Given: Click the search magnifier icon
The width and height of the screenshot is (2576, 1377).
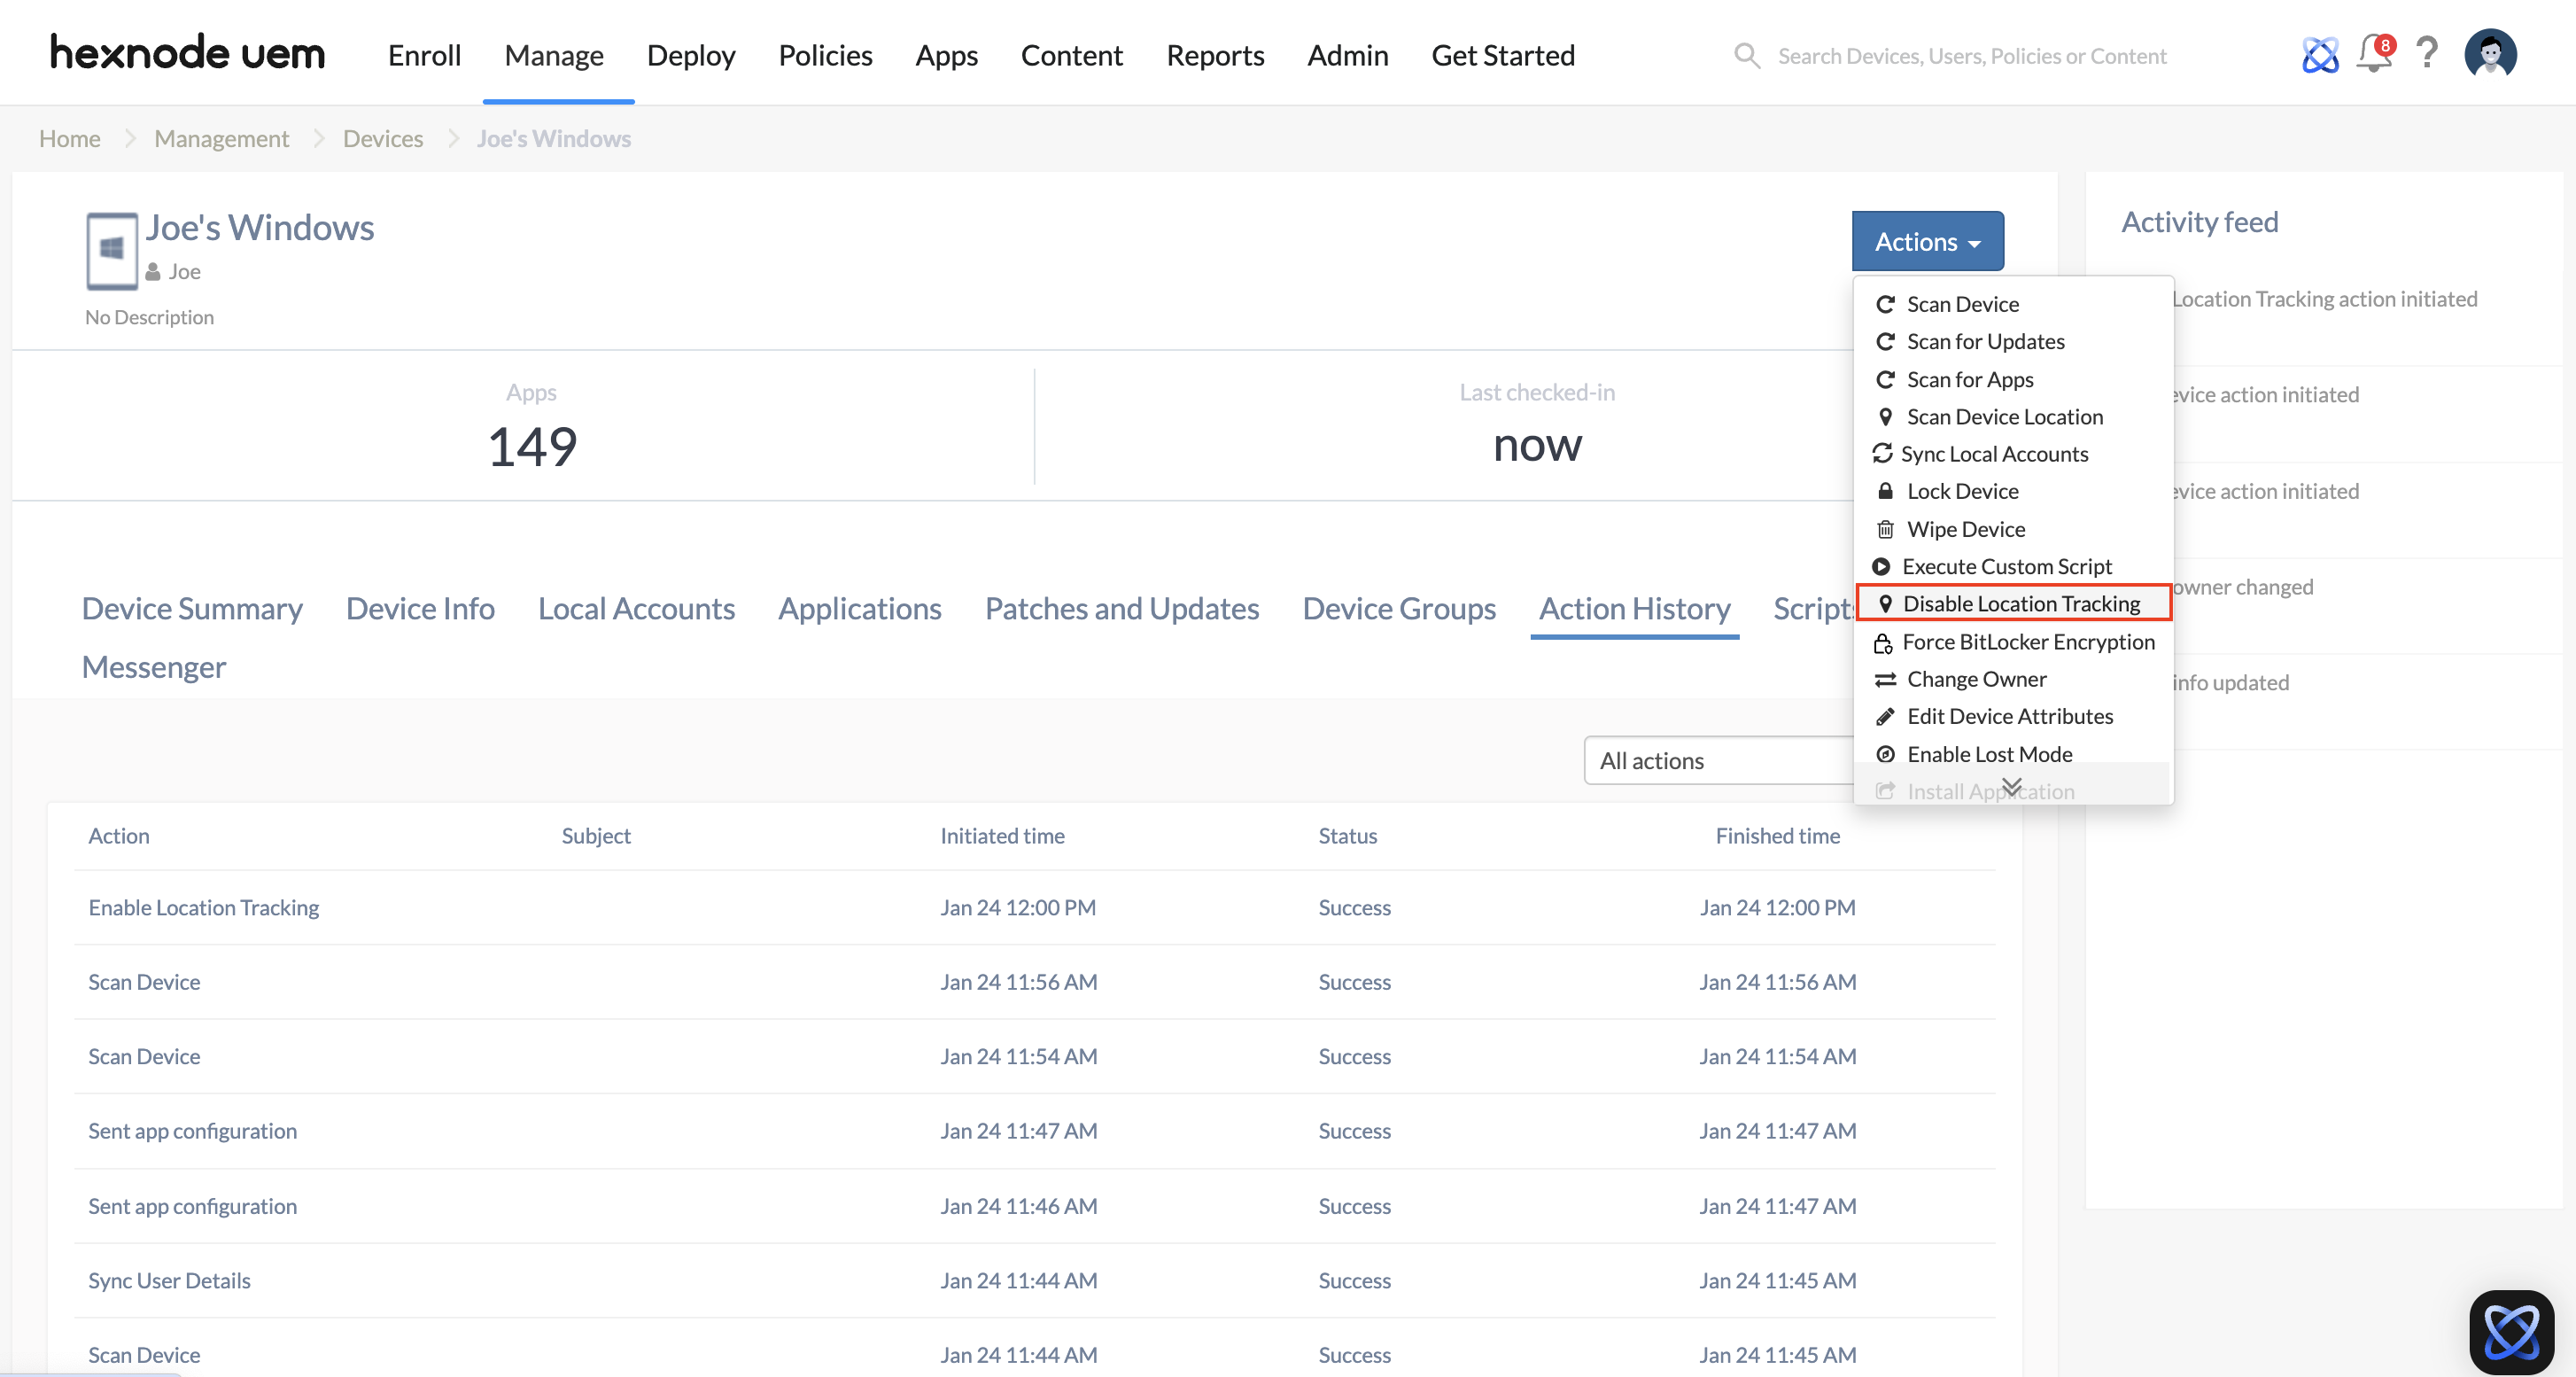Looking at the screenshot, I should 1746,55.
